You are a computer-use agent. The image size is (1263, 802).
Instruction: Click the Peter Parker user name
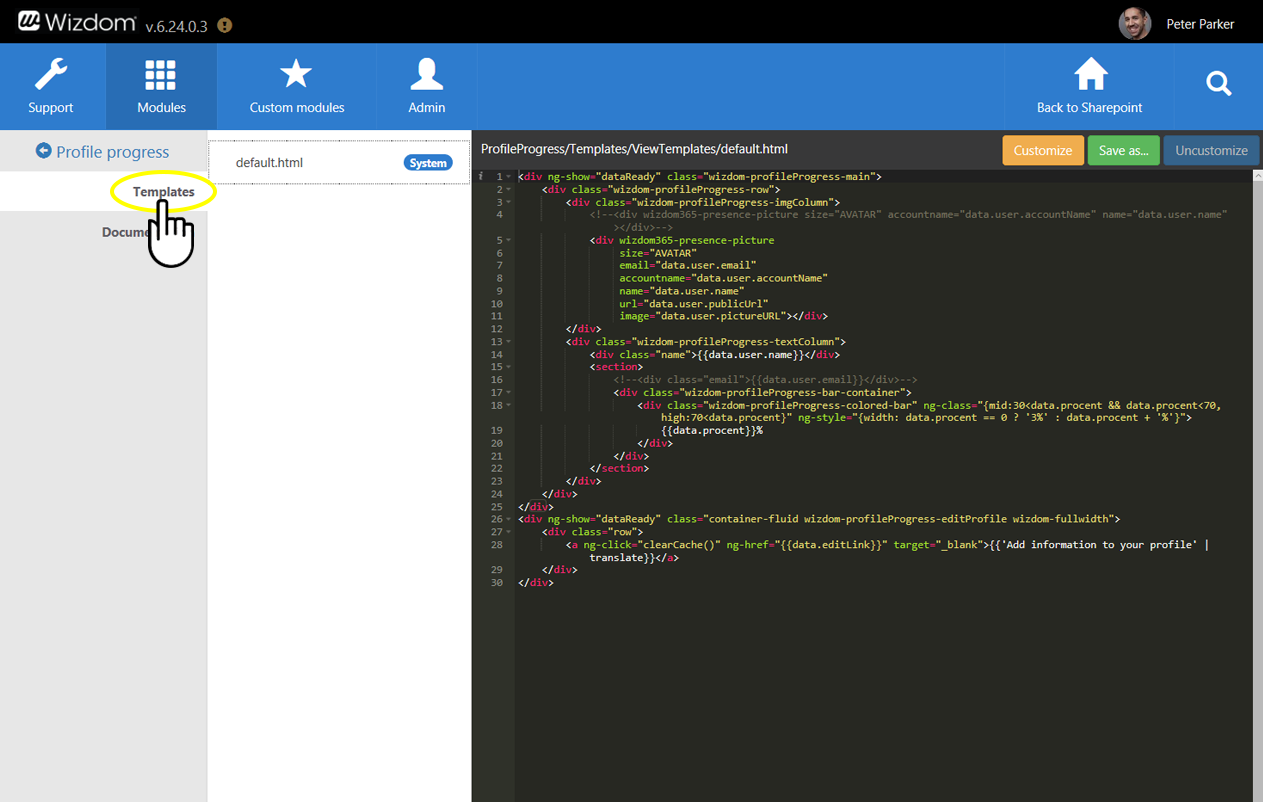click(1200, 24)
